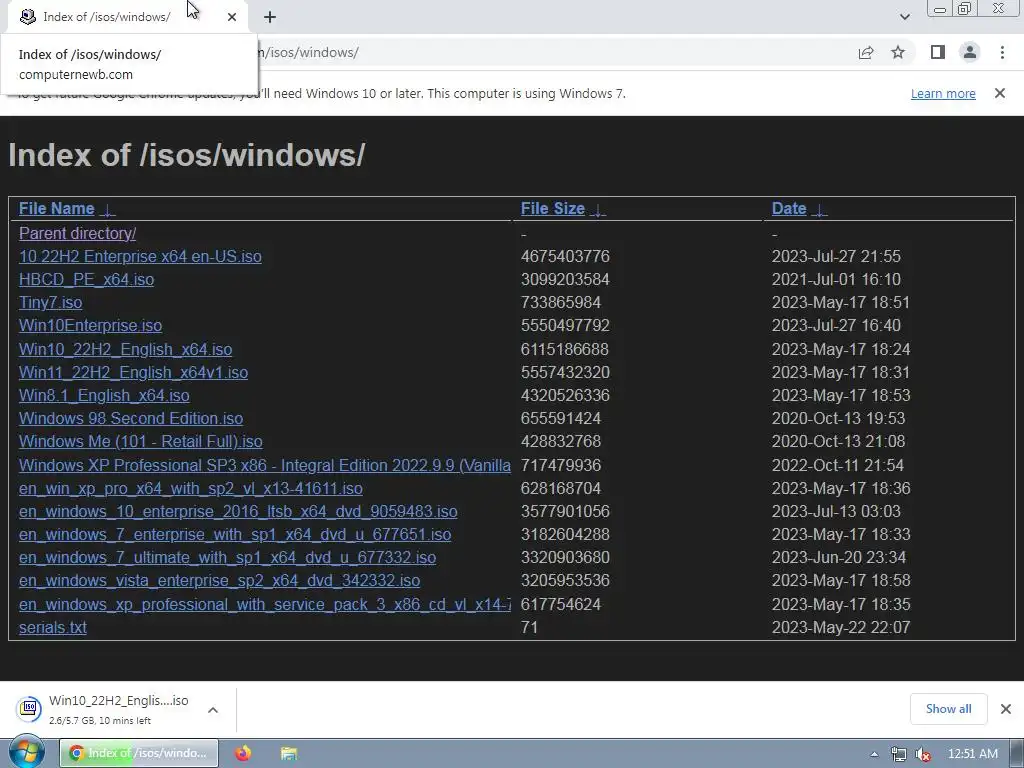Image resolution: width=1024 pixels, height=768 pixels.
Task: Click file size 733865984
Action: click(560, 302)
